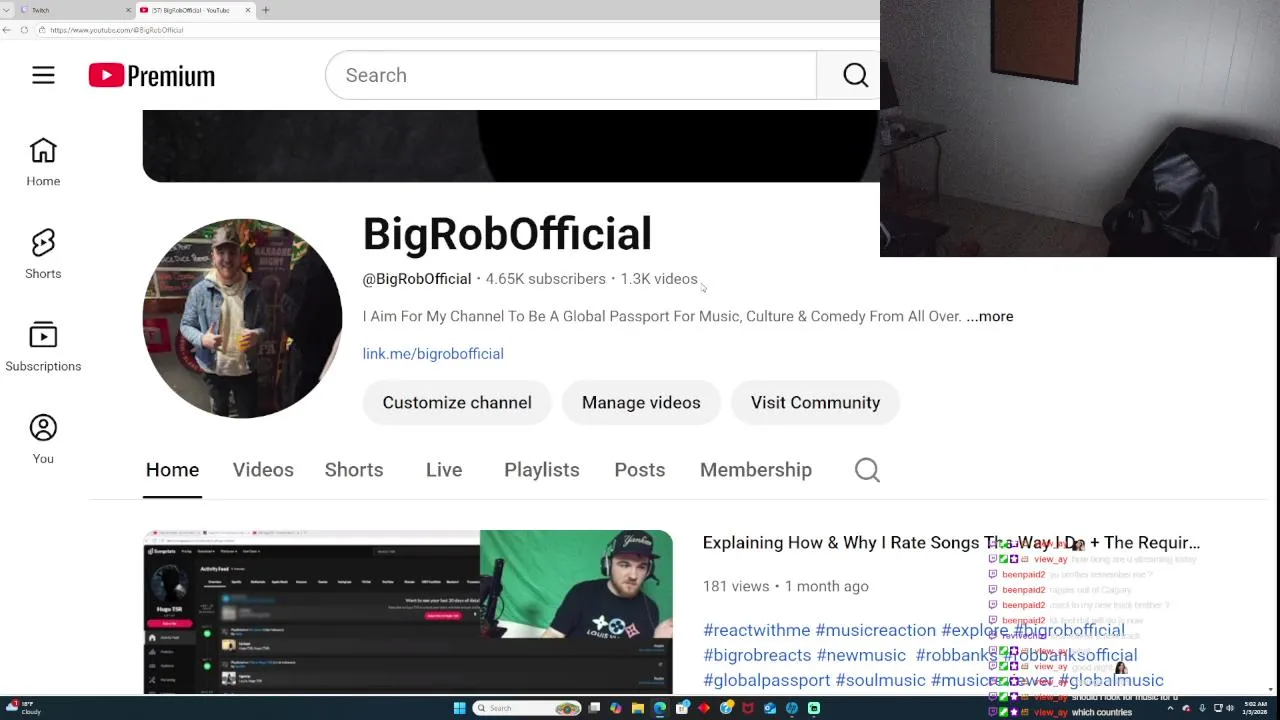The image size is (1280, 720).
Task: Open Shorts from the left sidebar
Action: tap(43, 254)
